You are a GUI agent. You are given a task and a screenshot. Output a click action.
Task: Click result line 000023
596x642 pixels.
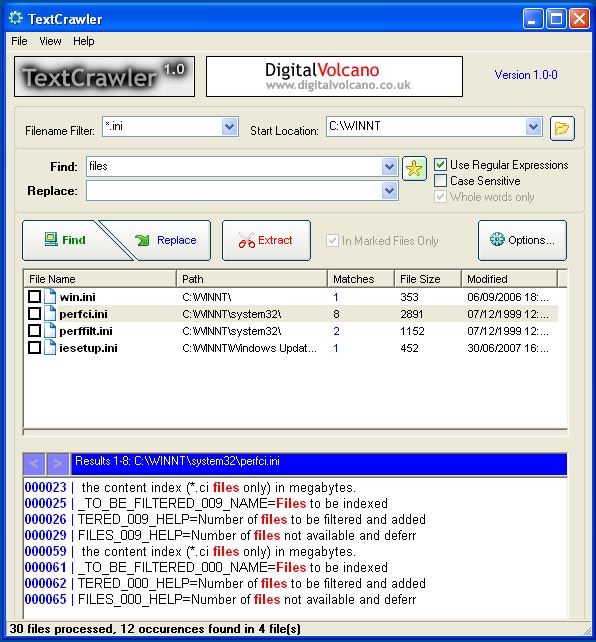click(190, 487)
